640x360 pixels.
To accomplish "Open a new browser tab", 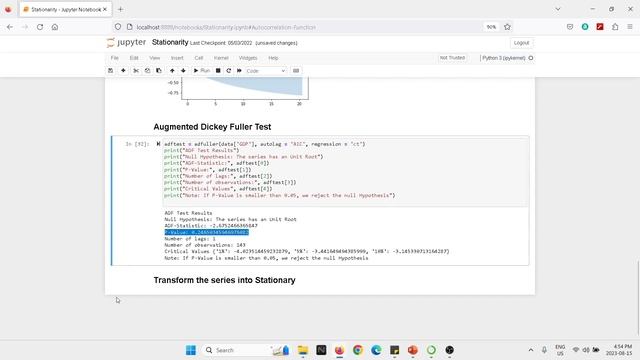I will (120, 9).
